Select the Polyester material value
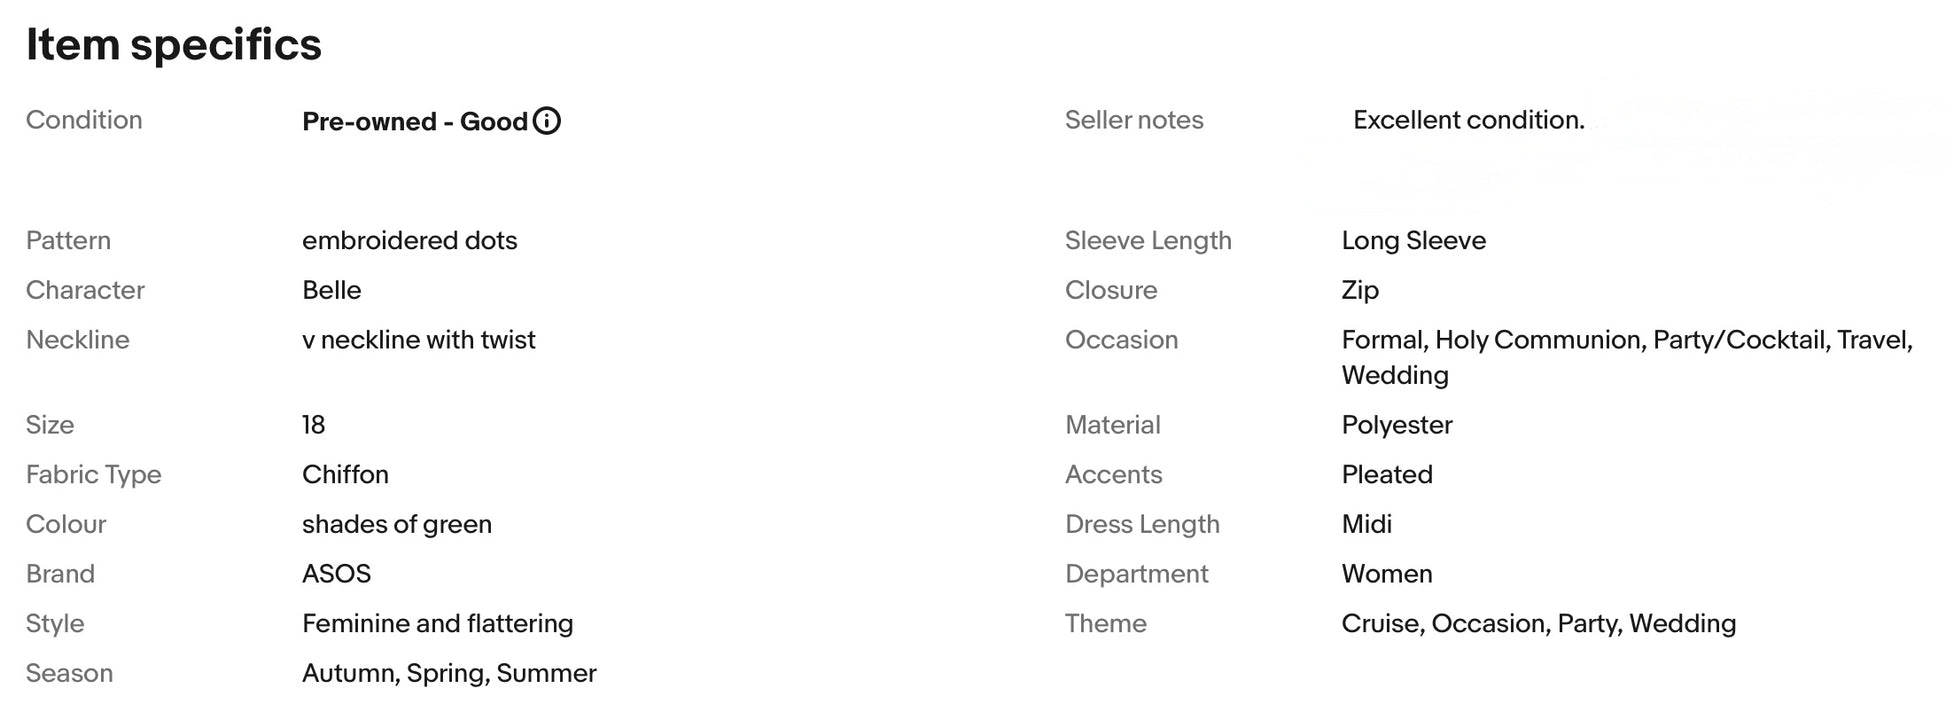The height and width of the screenshot is (704, 1946). (x=1397, y=426)
